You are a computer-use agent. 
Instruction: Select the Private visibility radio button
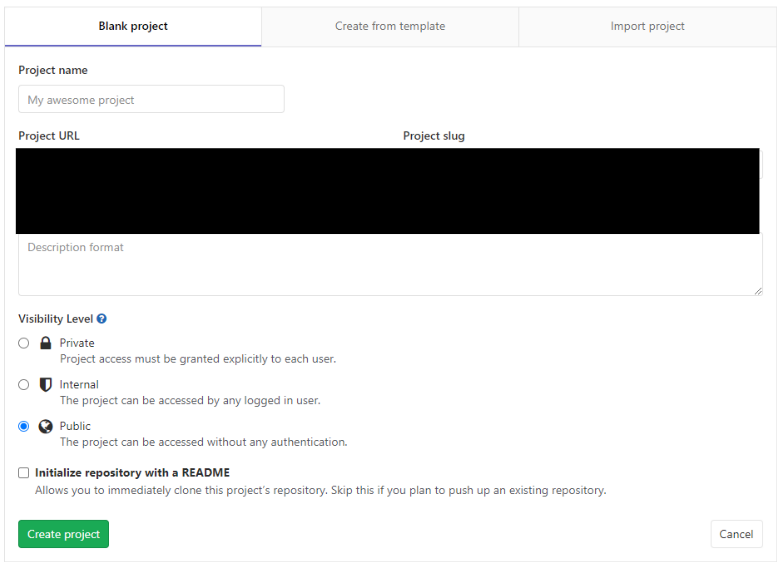[x=23, y=343]
